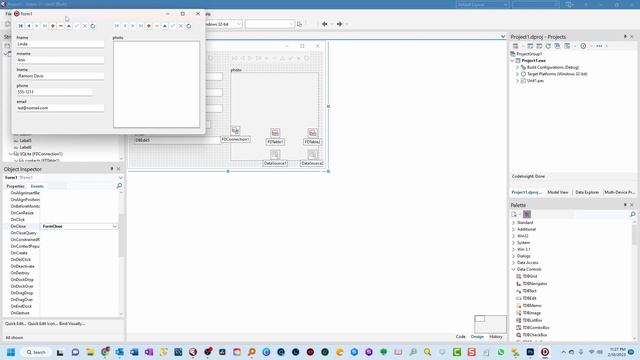Switch to Data Explorer tab

[587, 192]
